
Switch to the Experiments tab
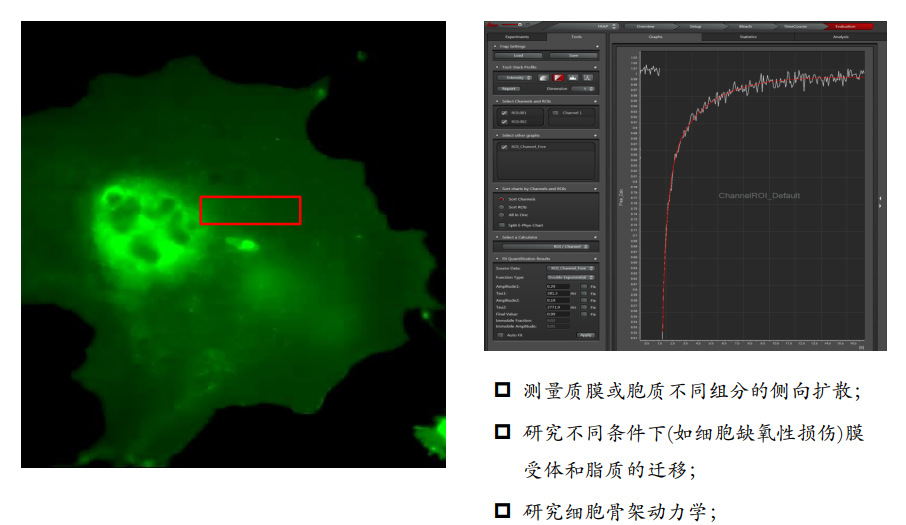coord(517,37)
